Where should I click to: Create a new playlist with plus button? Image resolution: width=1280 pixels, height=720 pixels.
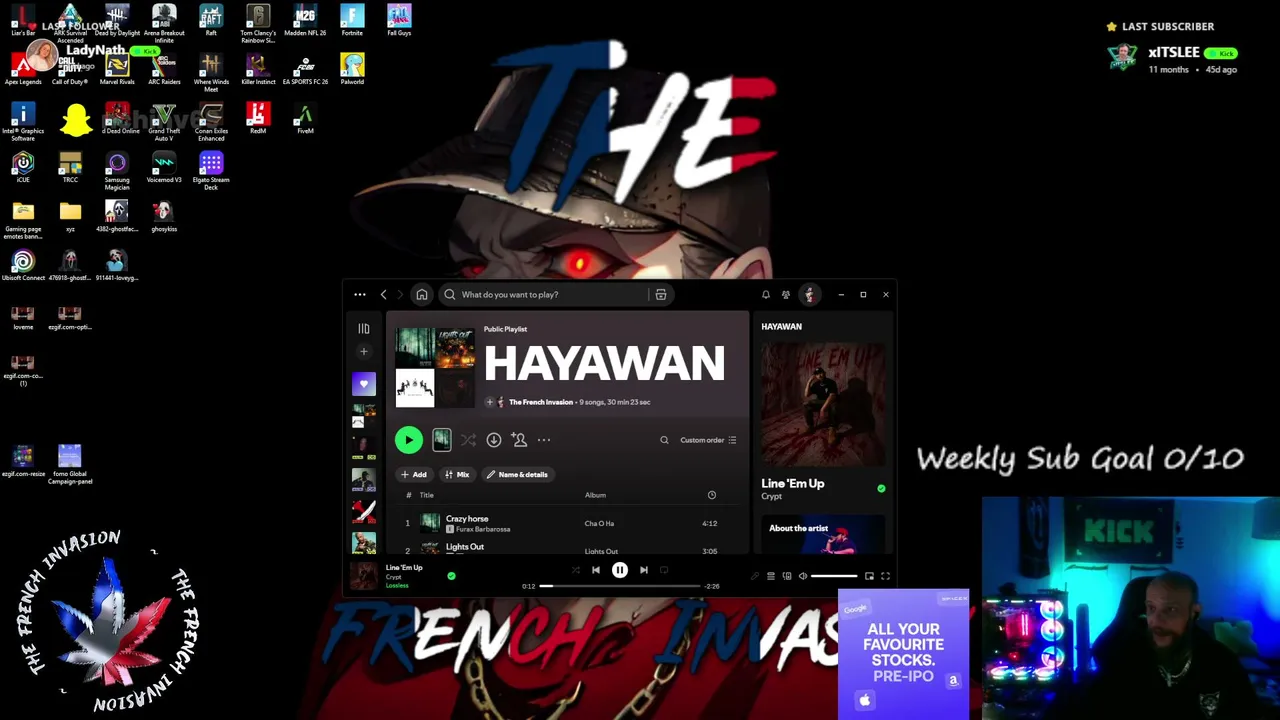364,352
